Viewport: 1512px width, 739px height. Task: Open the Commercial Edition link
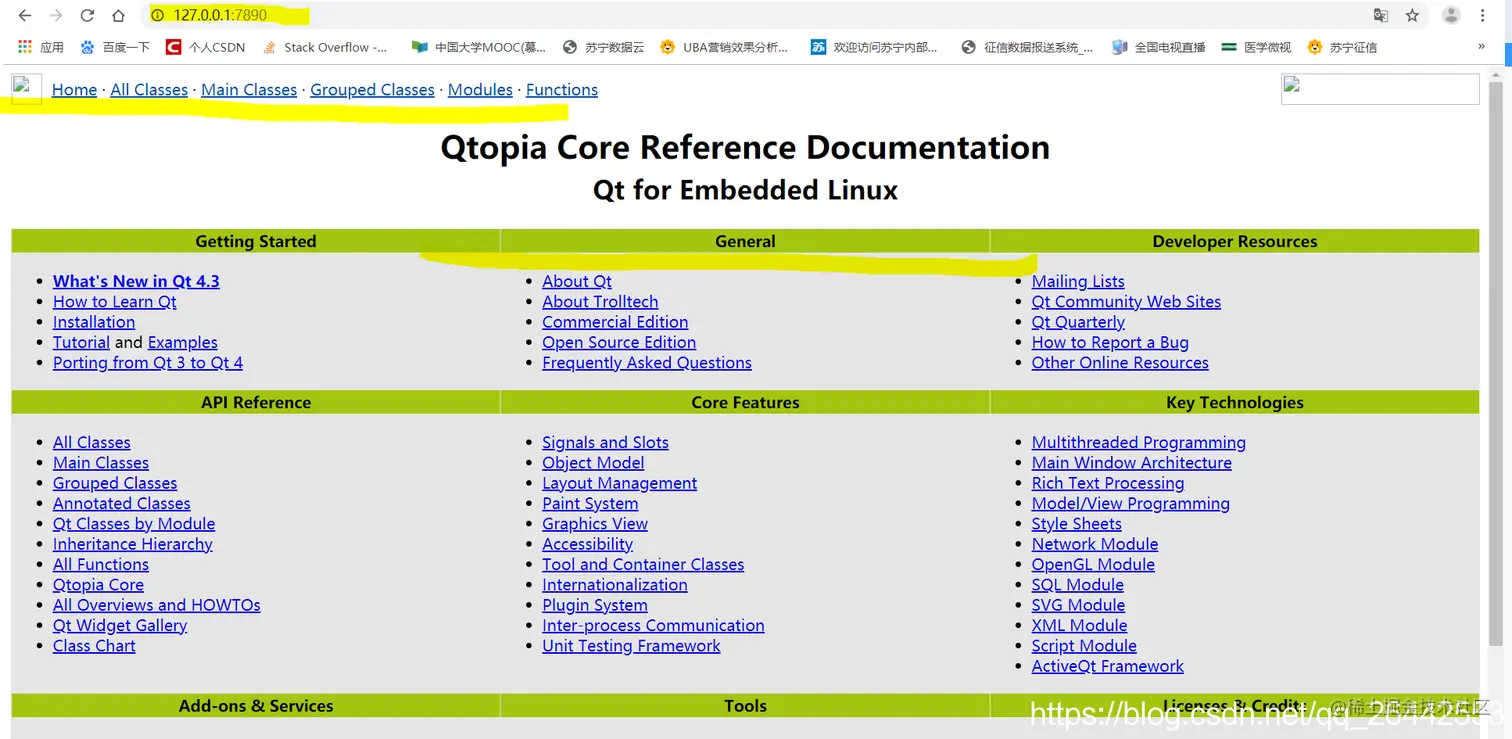point(615,322)
